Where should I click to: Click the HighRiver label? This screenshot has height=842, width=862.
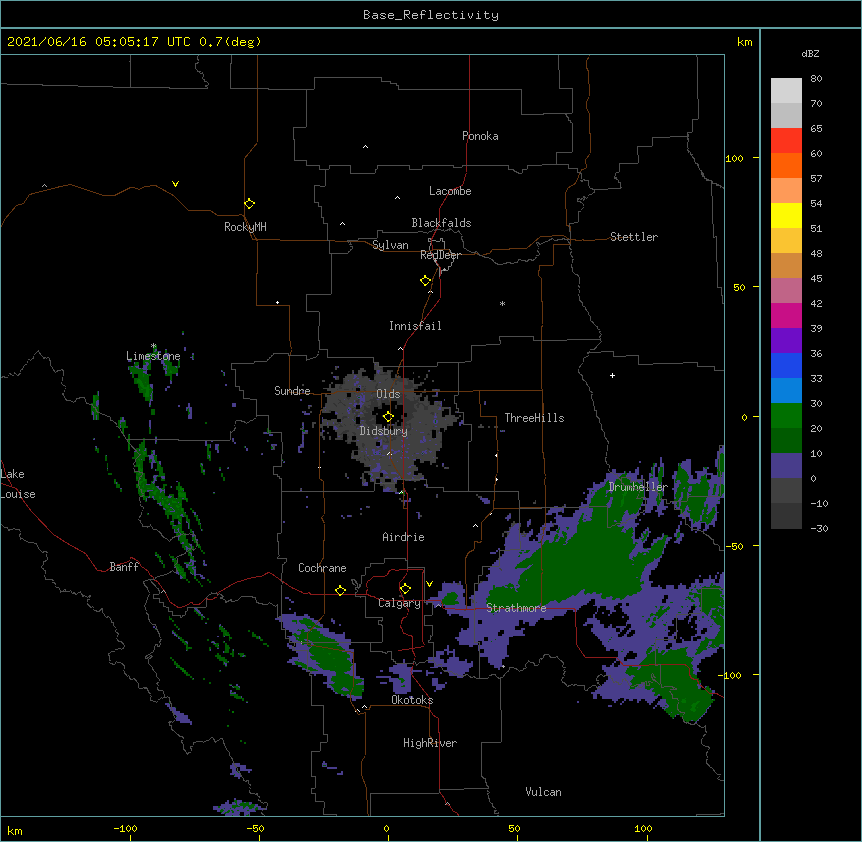pos(430,743)
